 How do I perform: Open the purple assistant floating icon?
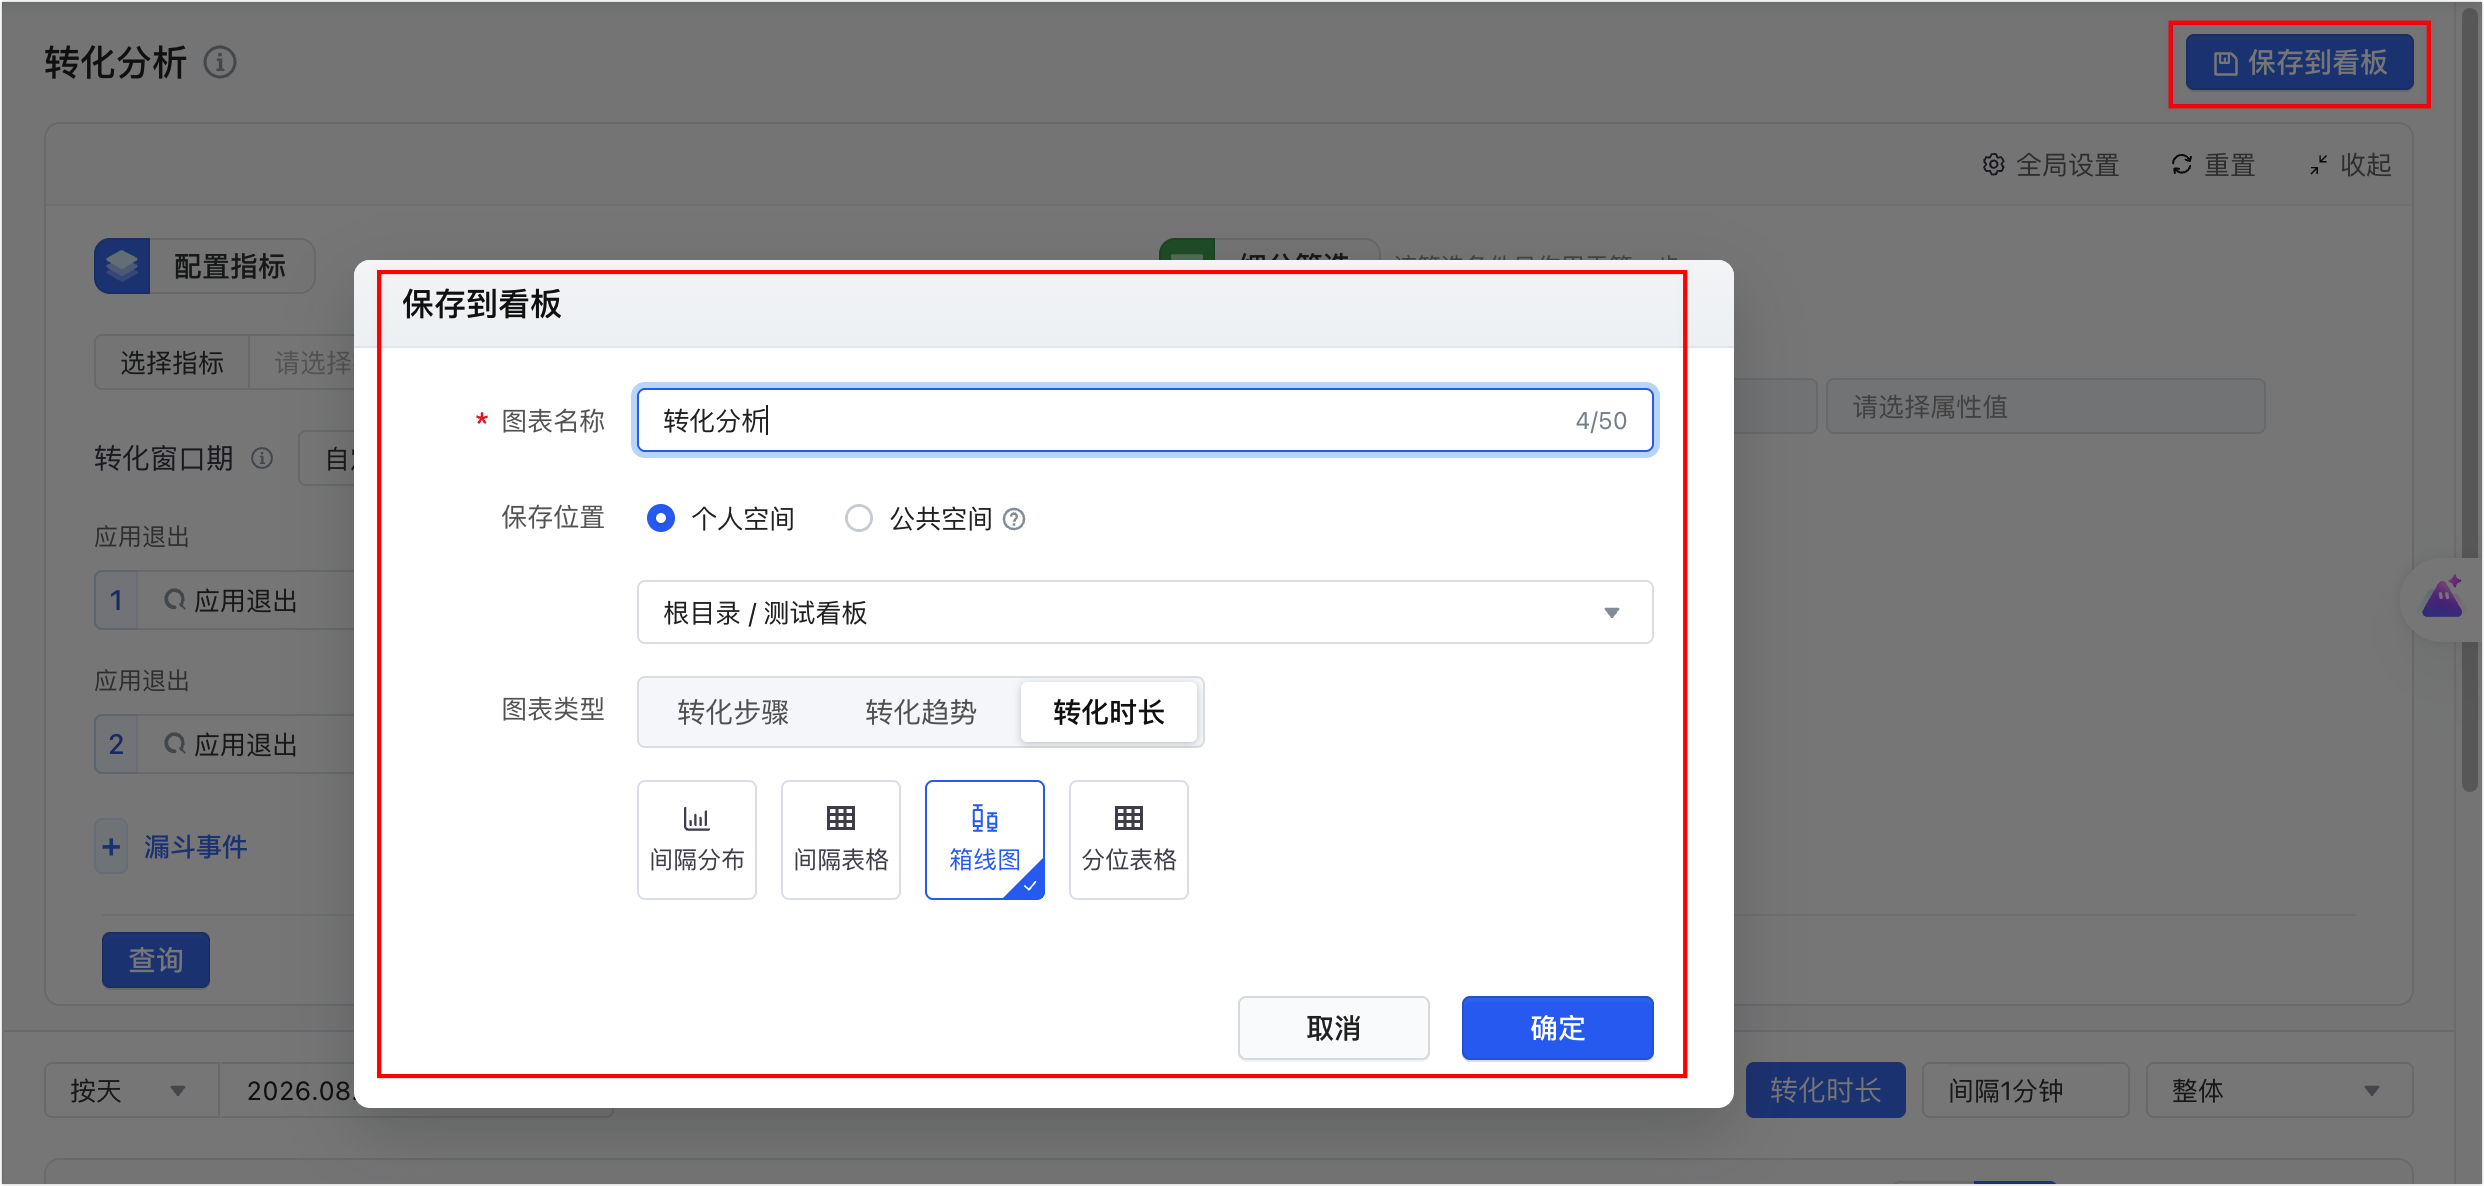(2442, 598)
